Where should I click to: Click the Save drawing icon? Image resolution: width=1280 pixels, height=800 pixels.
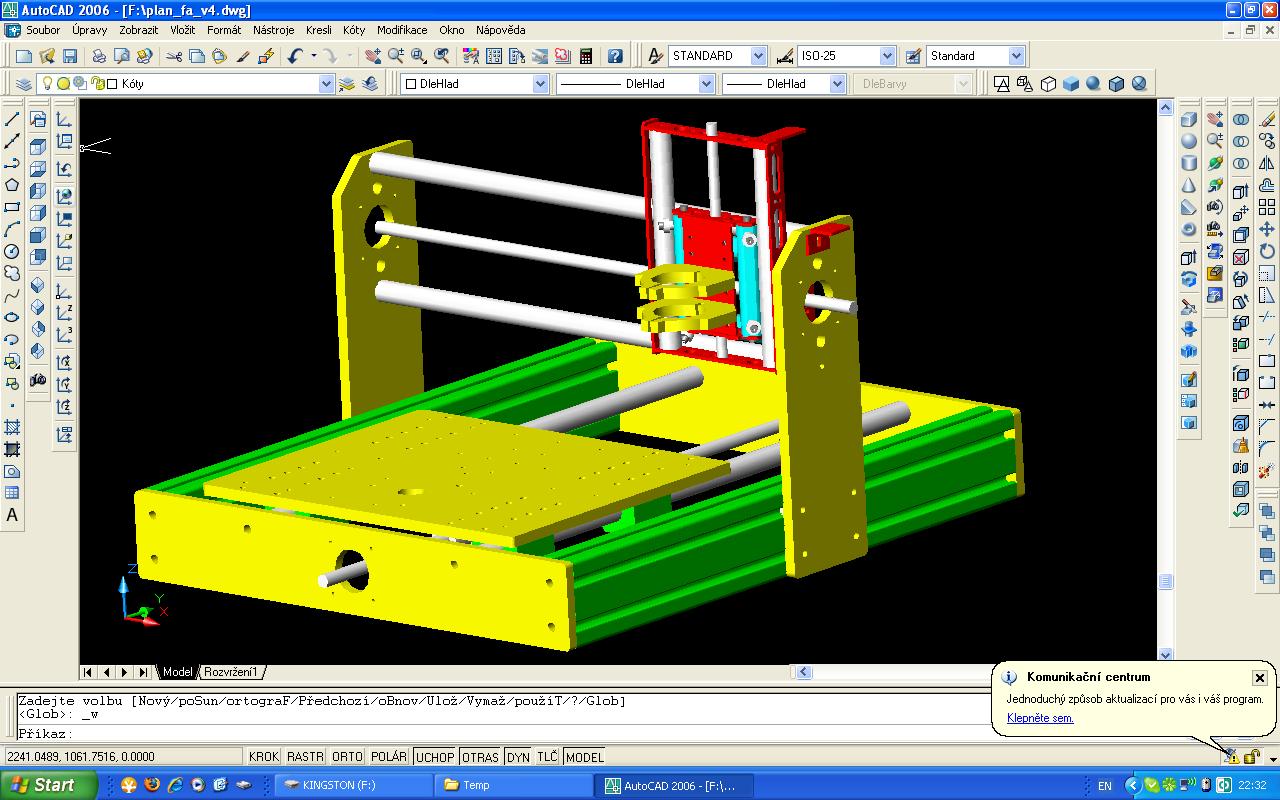(x=70, y=56)
